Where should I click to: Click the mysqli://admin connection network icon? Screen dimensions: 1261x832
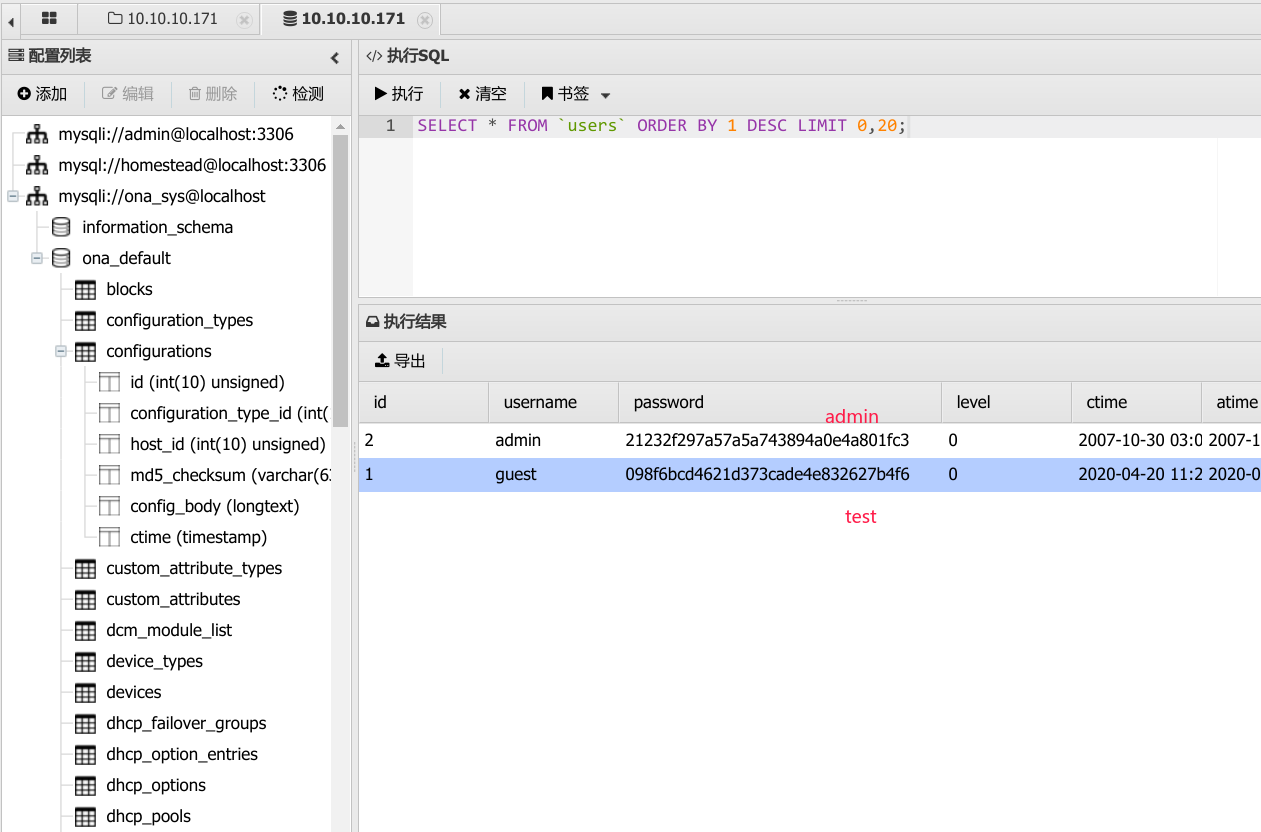37,134
